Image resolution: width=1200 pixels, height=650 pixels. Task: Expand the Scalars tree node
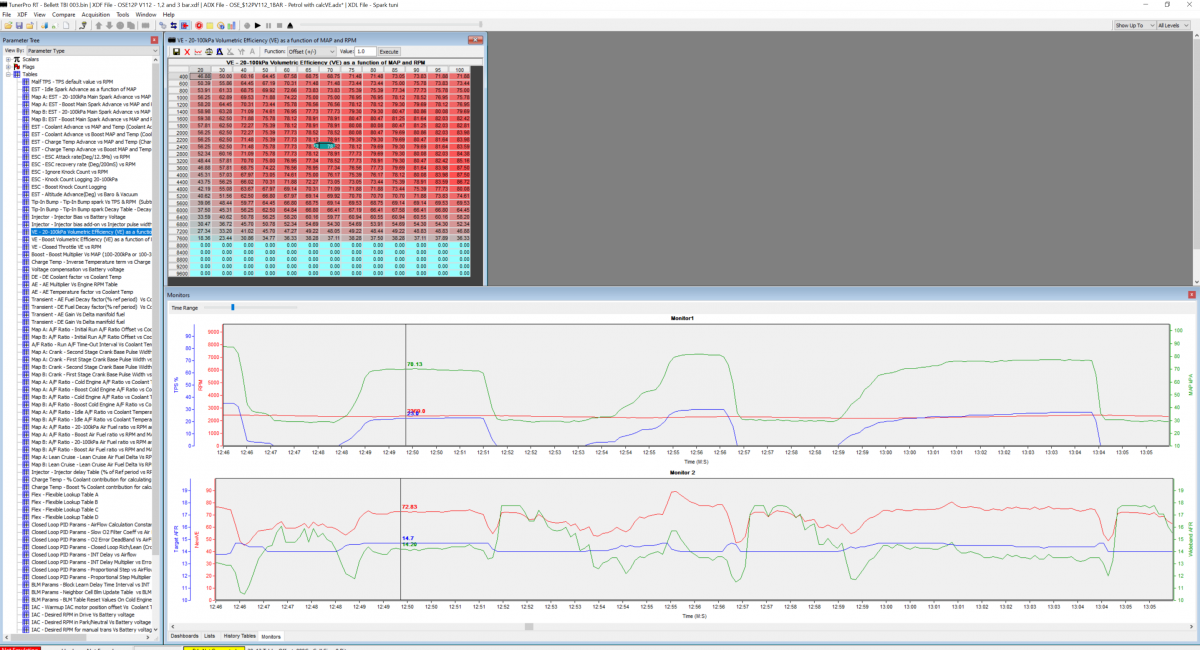[x=8, y=59]
